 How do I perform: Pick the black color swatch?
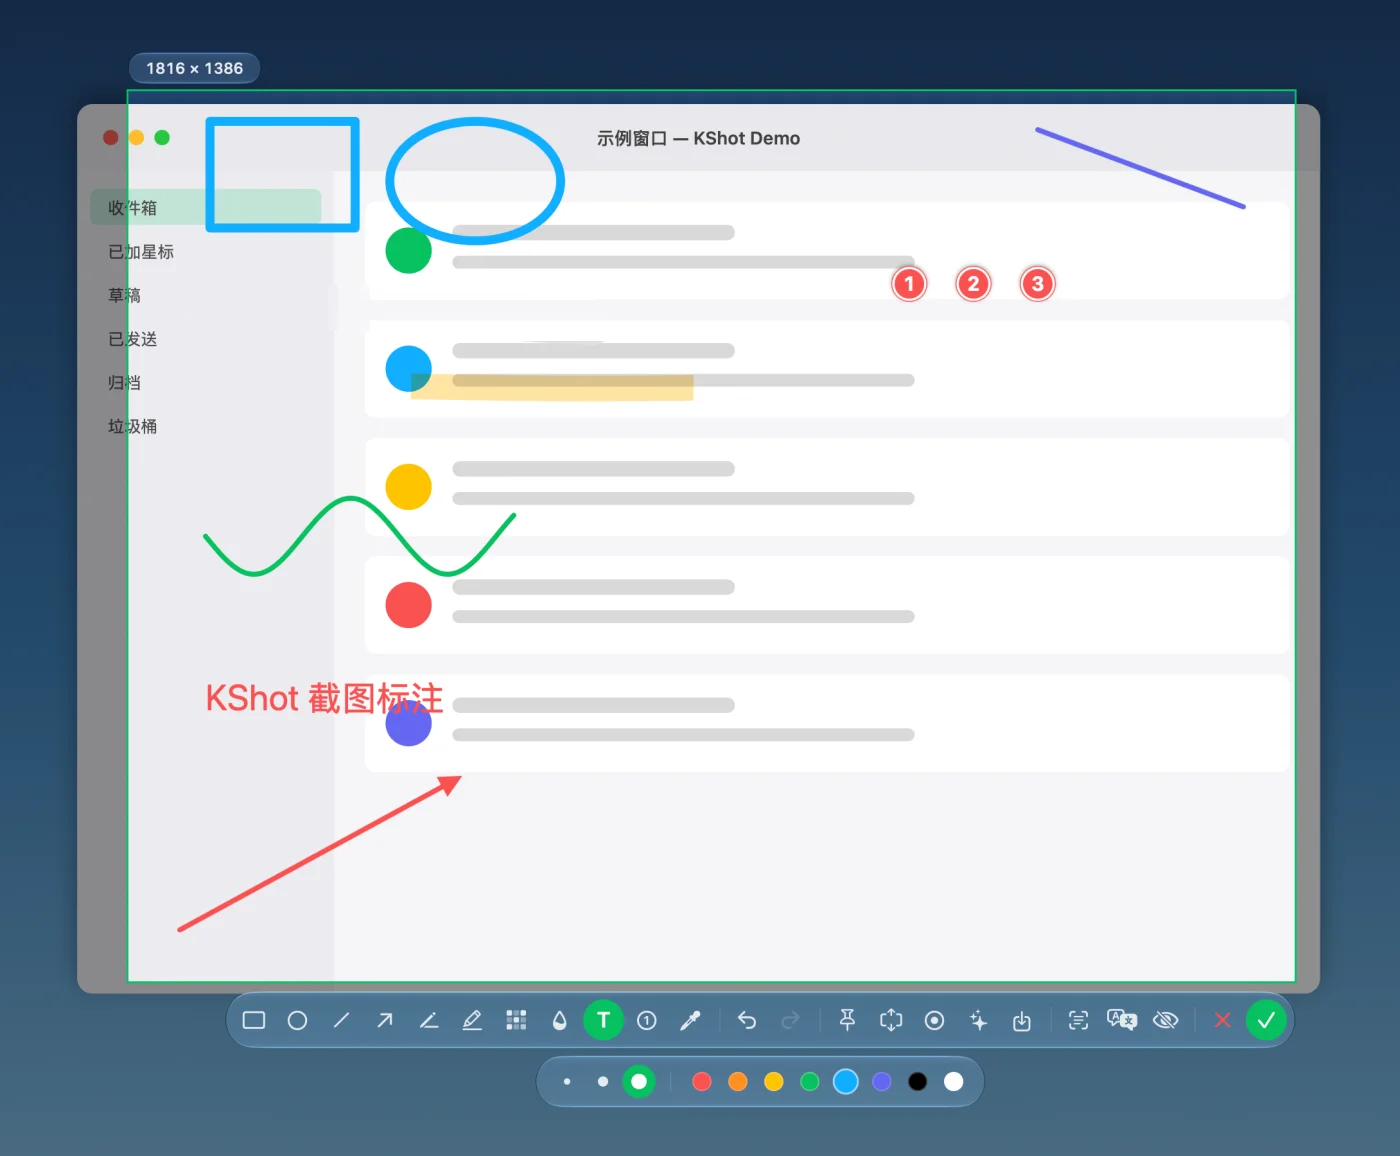[x=918, y=1081]
